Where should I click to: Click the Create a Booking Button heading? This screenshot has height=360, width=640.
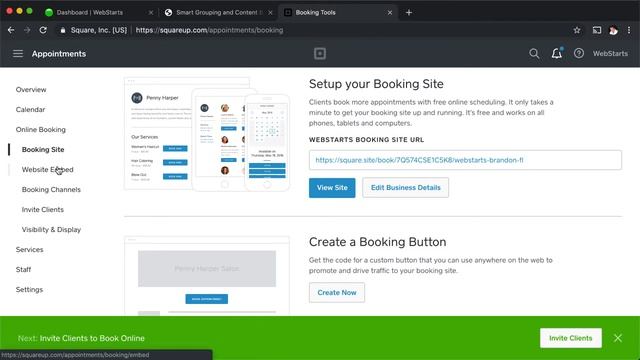tap(377, 242)
